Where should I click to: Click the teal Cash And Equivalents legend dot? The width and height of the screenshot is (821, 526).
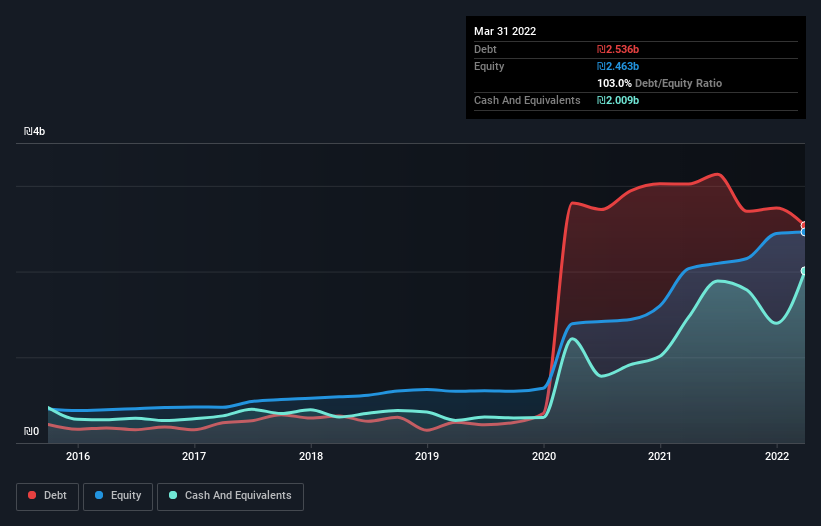173,495
